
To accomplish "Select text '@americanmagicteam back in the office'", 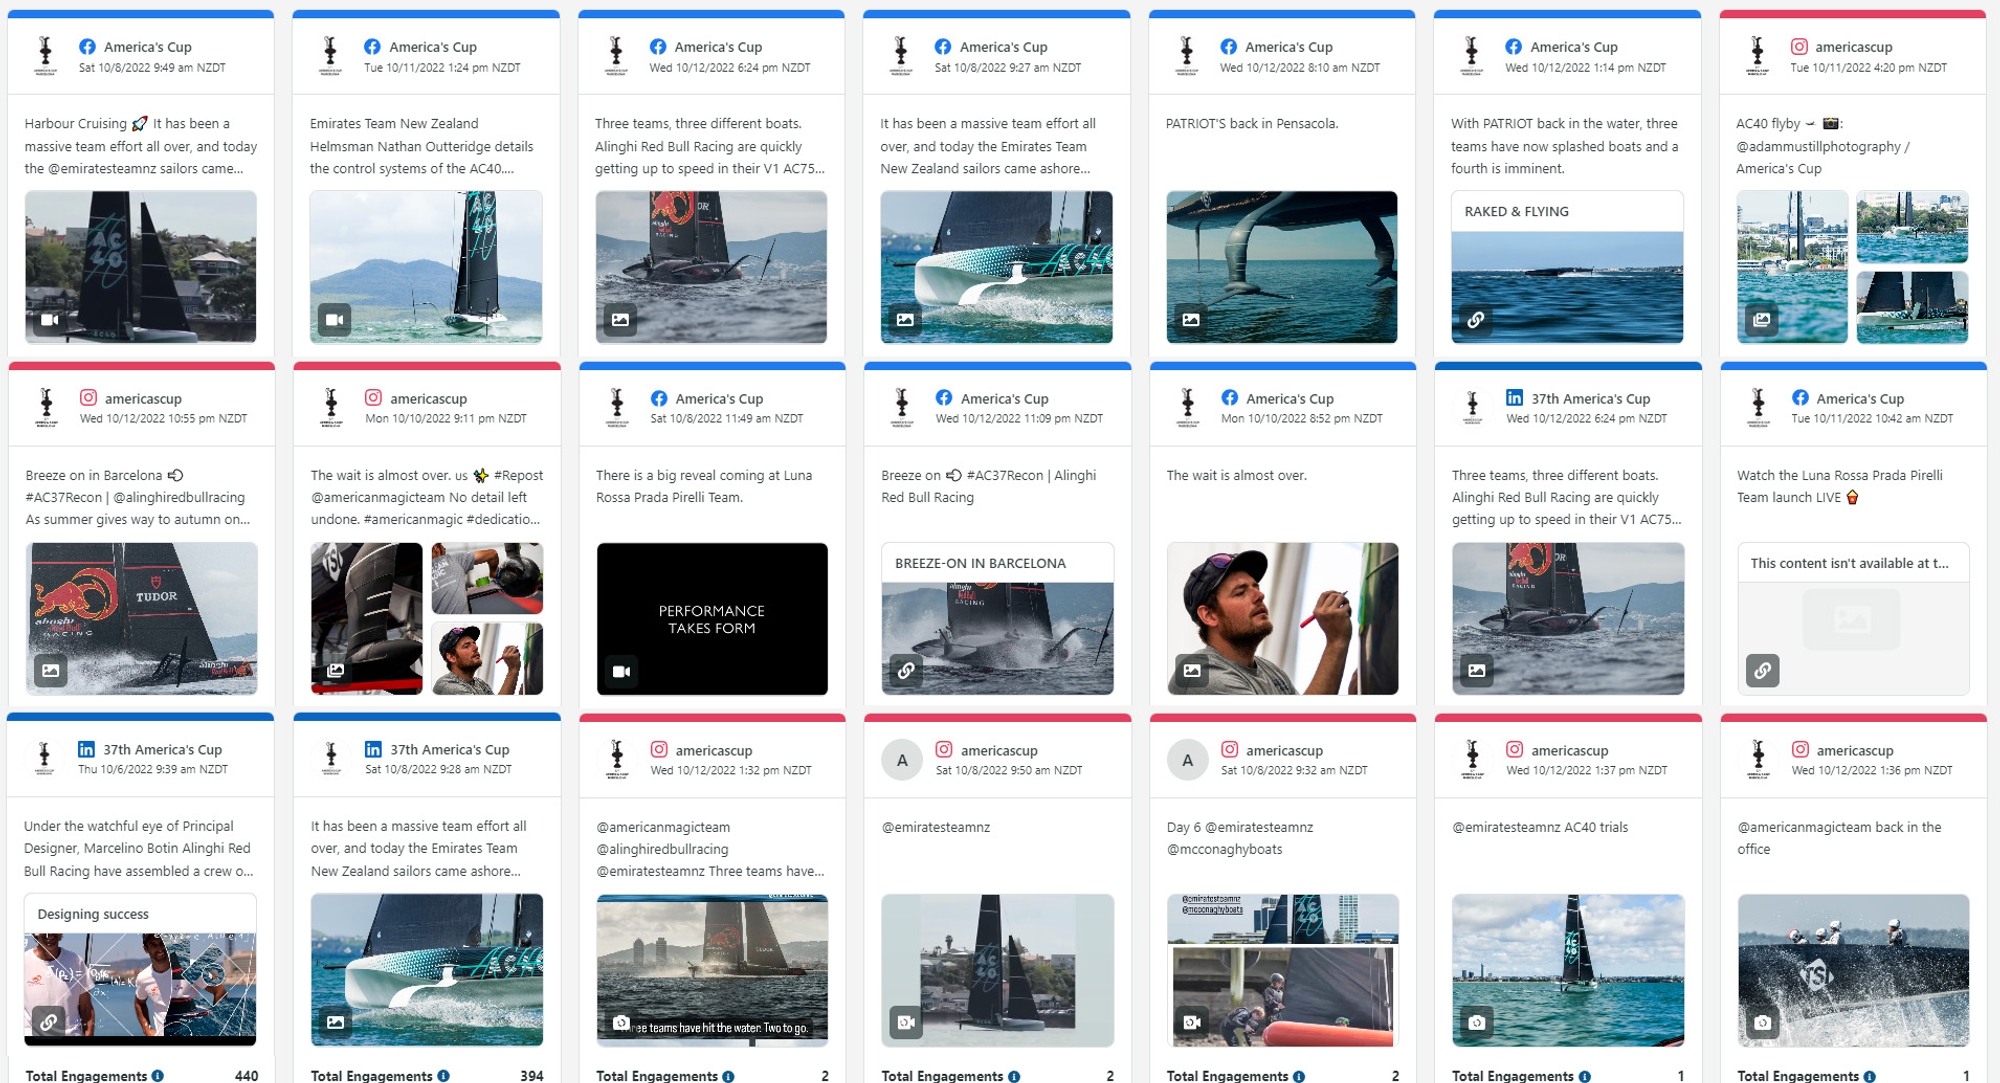I will click(1839, 838).
